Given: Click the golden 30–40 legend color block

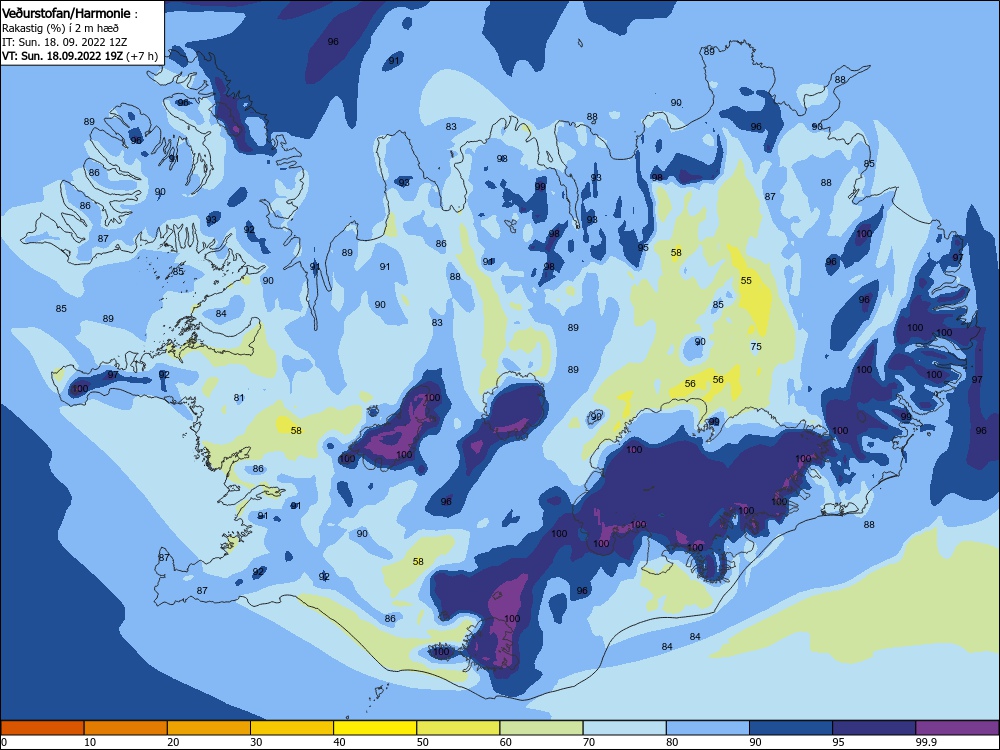Looking at the screenshot, I should [292, 728].
